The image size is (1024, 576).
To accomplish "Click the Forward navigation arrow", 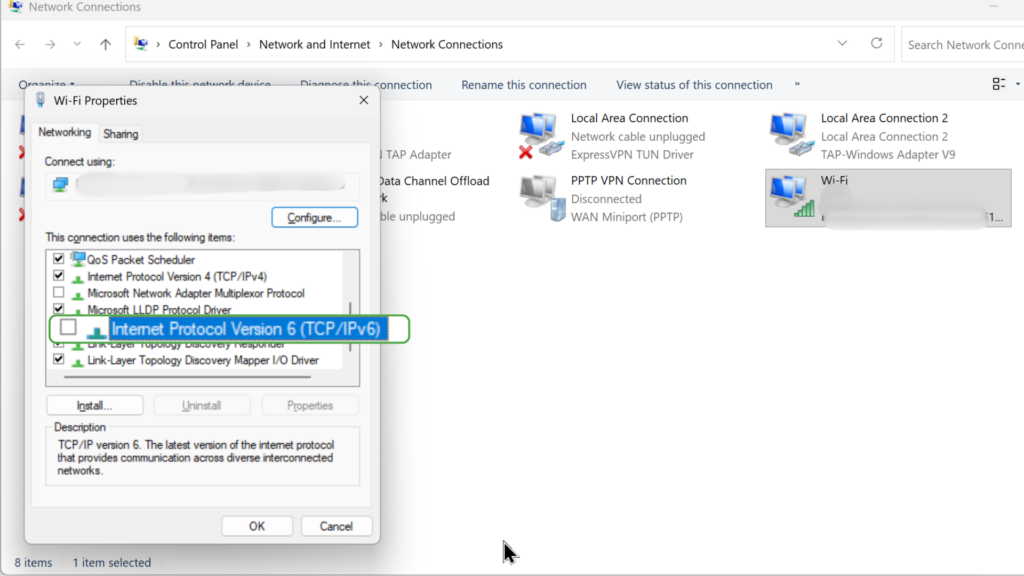I will tap(50, 44).
